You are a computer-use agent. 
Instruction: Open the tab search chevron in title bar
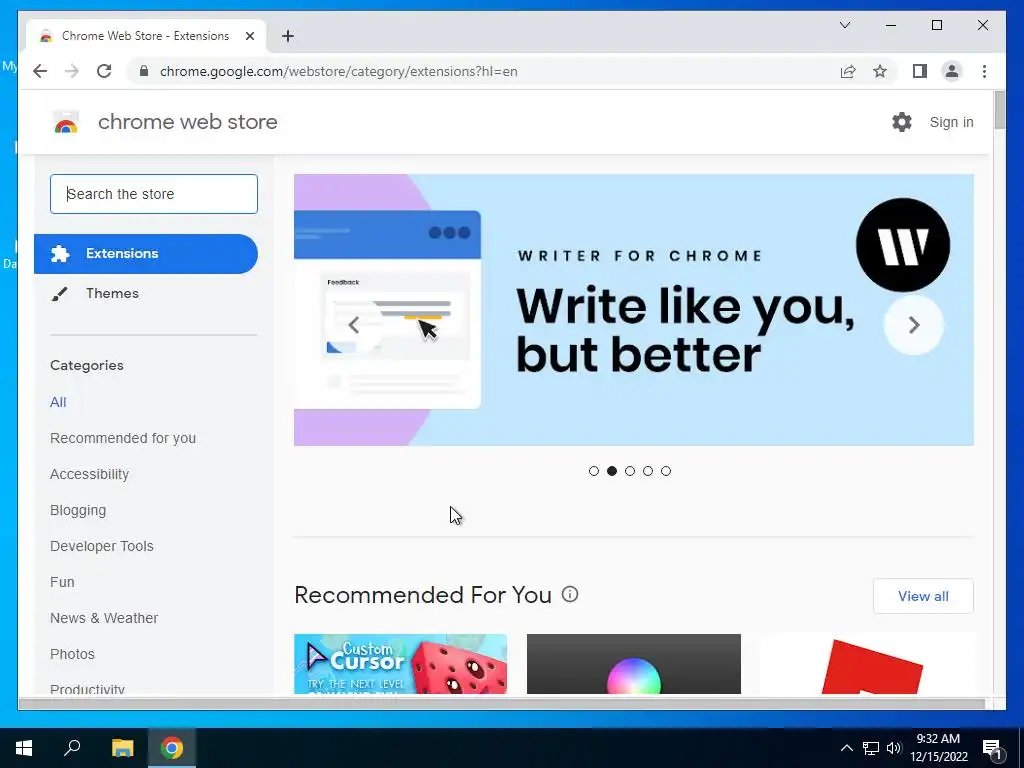pos(844,25)
